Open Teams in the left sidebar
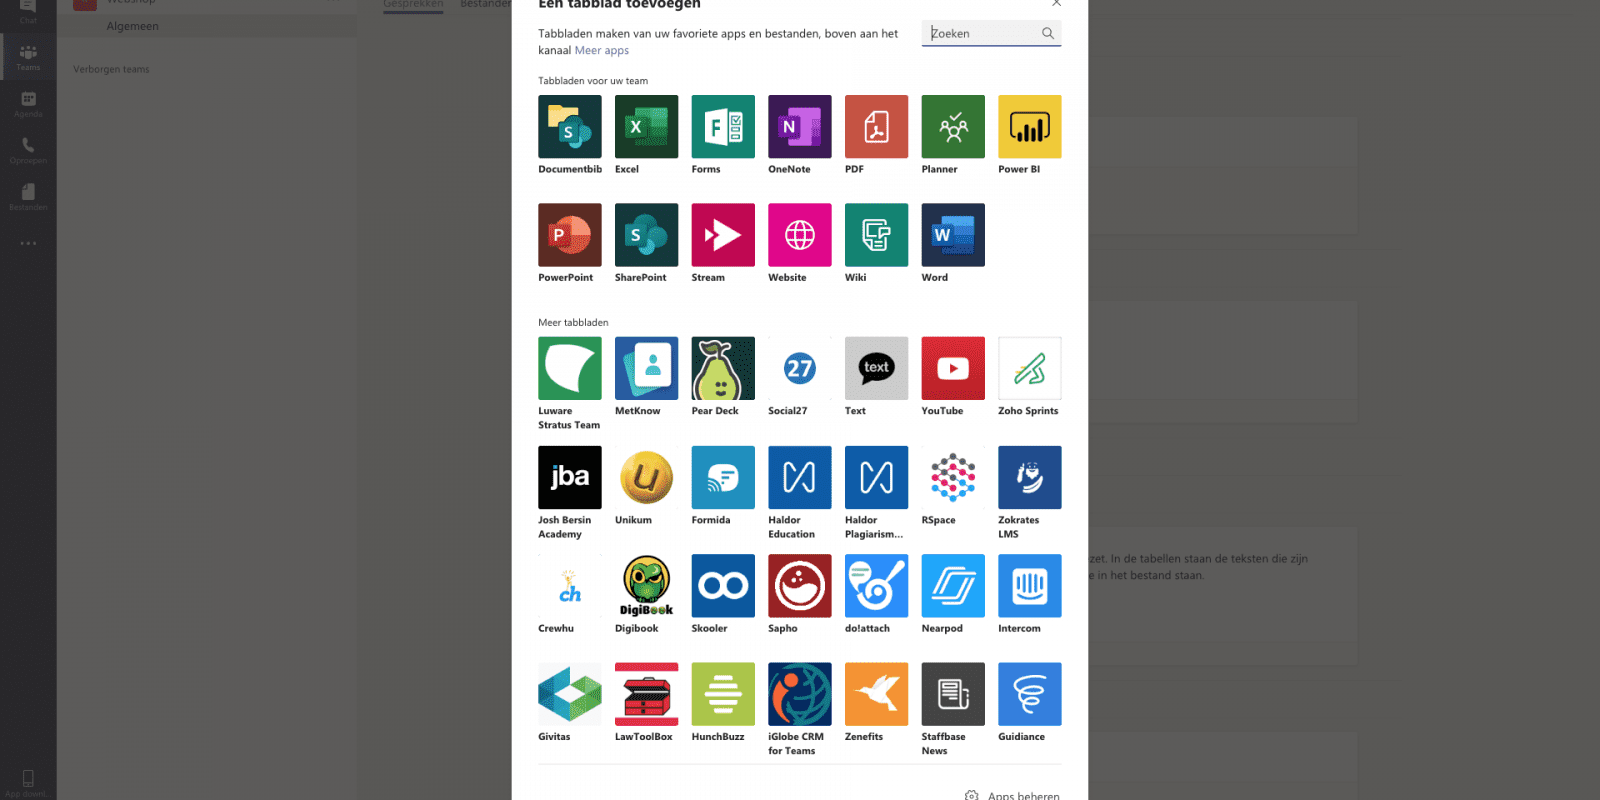1600x800 pixels. click(x=28, y=58)
